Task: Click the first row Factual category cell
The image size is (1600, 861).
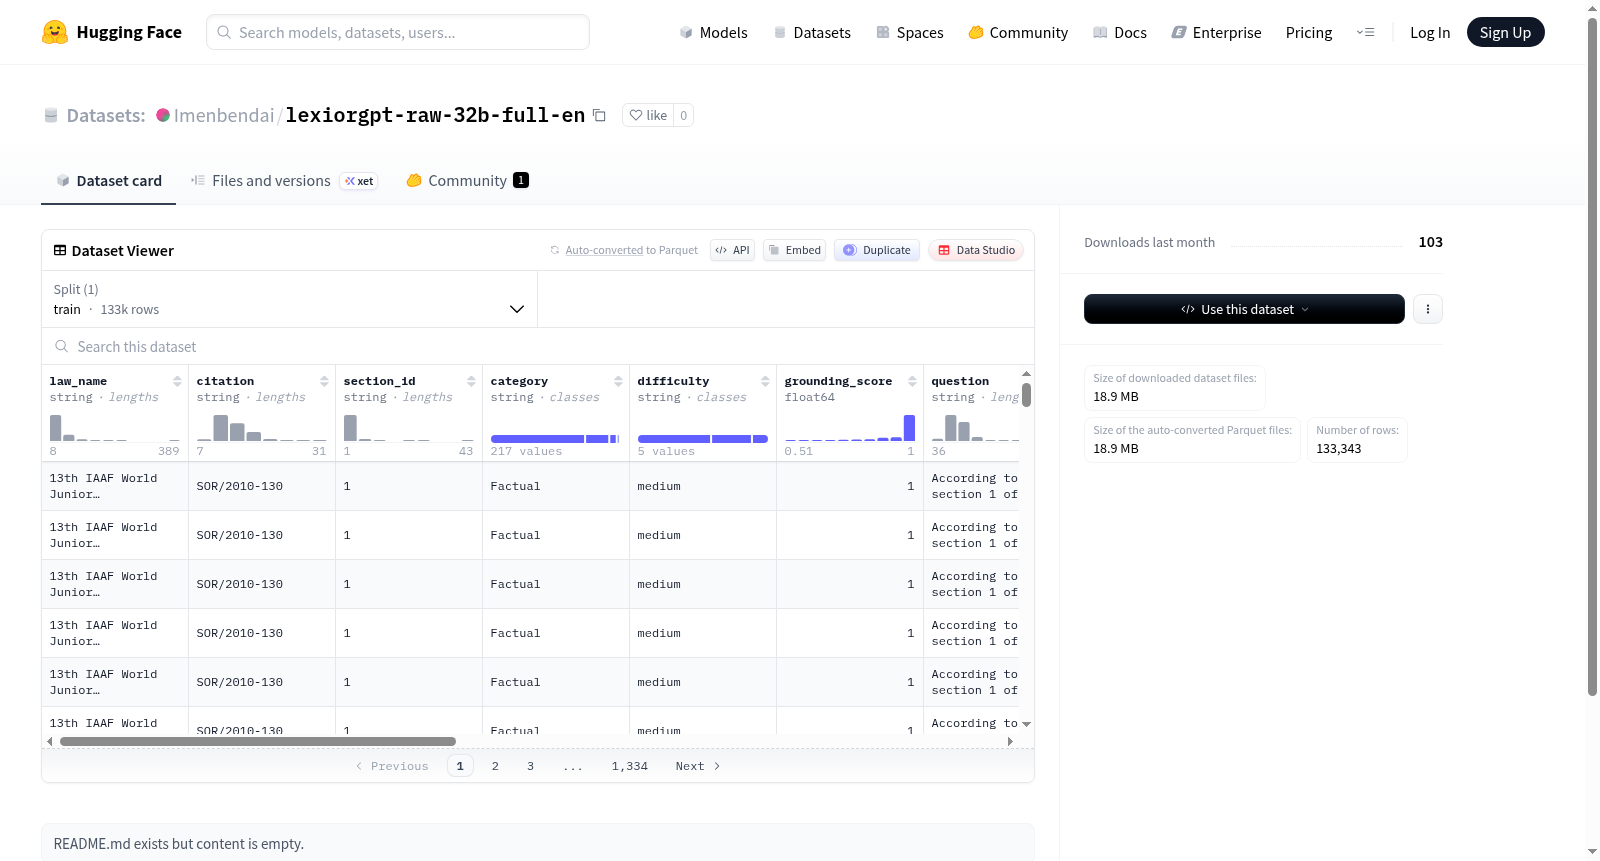Action: click(x=556, y=486)
